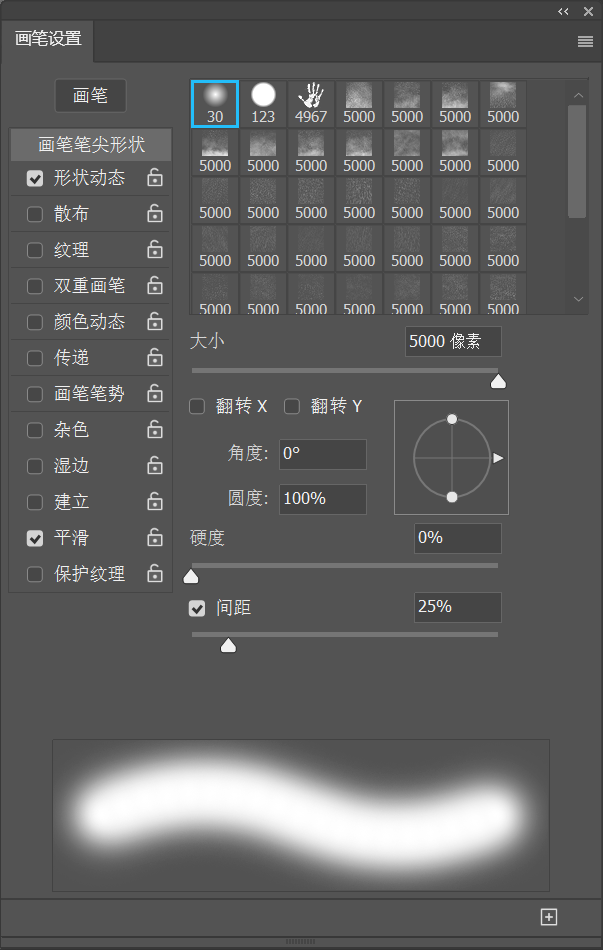Collapse the panel with double arrow icon
Viewport: 603px width, 950px height.
pyautogui.click(x=563, y=11)
